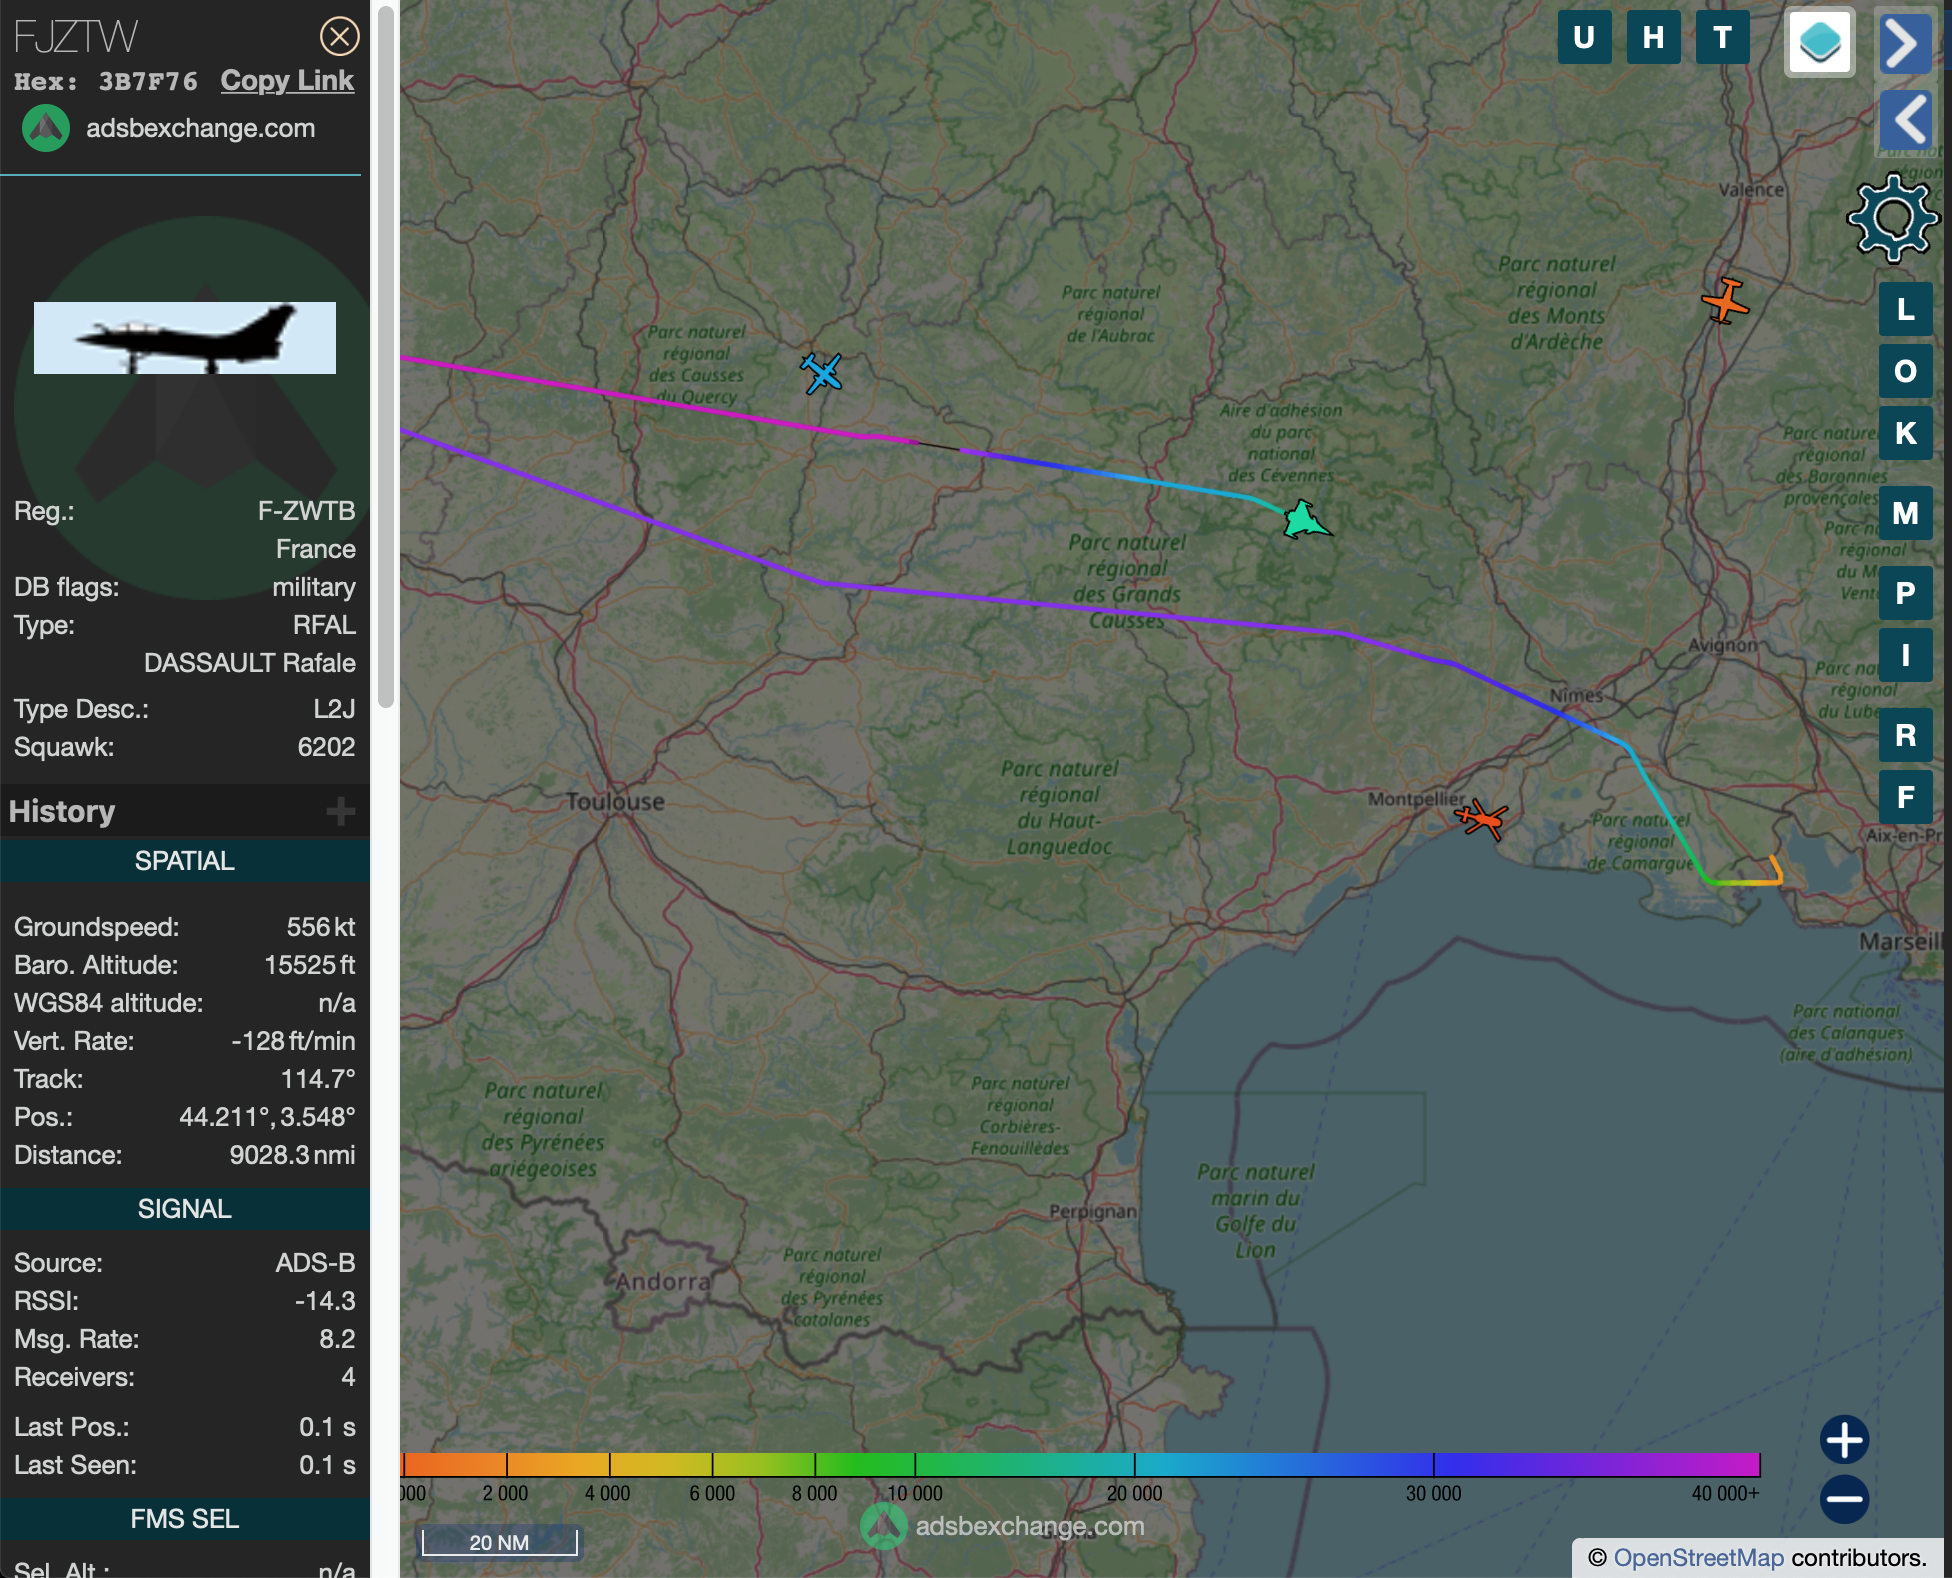Click the Hex 3B7F76 value

tap(148, 81)
